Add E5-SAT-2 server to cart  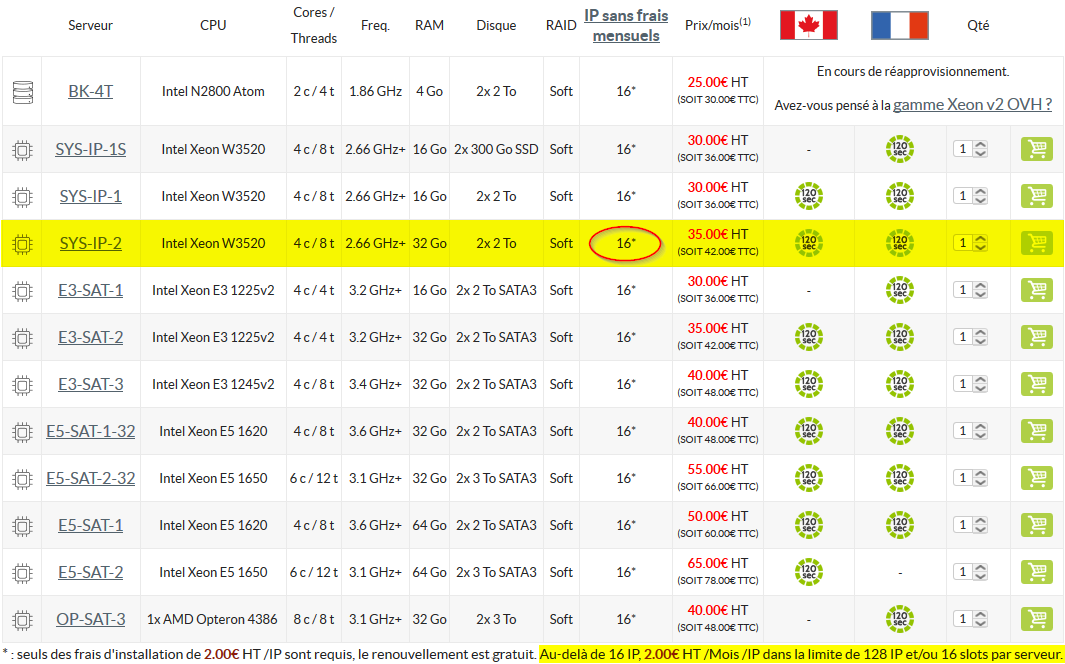coord(1036,572)
